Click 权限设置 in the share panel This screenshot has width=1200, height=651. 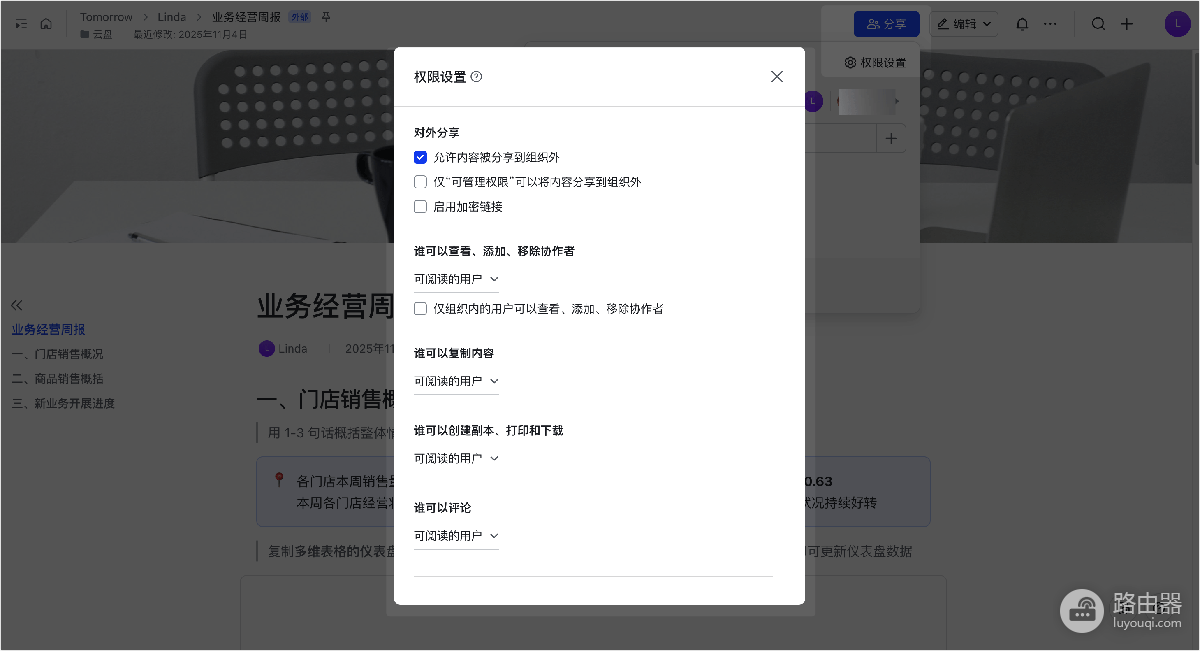click(x=875, y=62)
